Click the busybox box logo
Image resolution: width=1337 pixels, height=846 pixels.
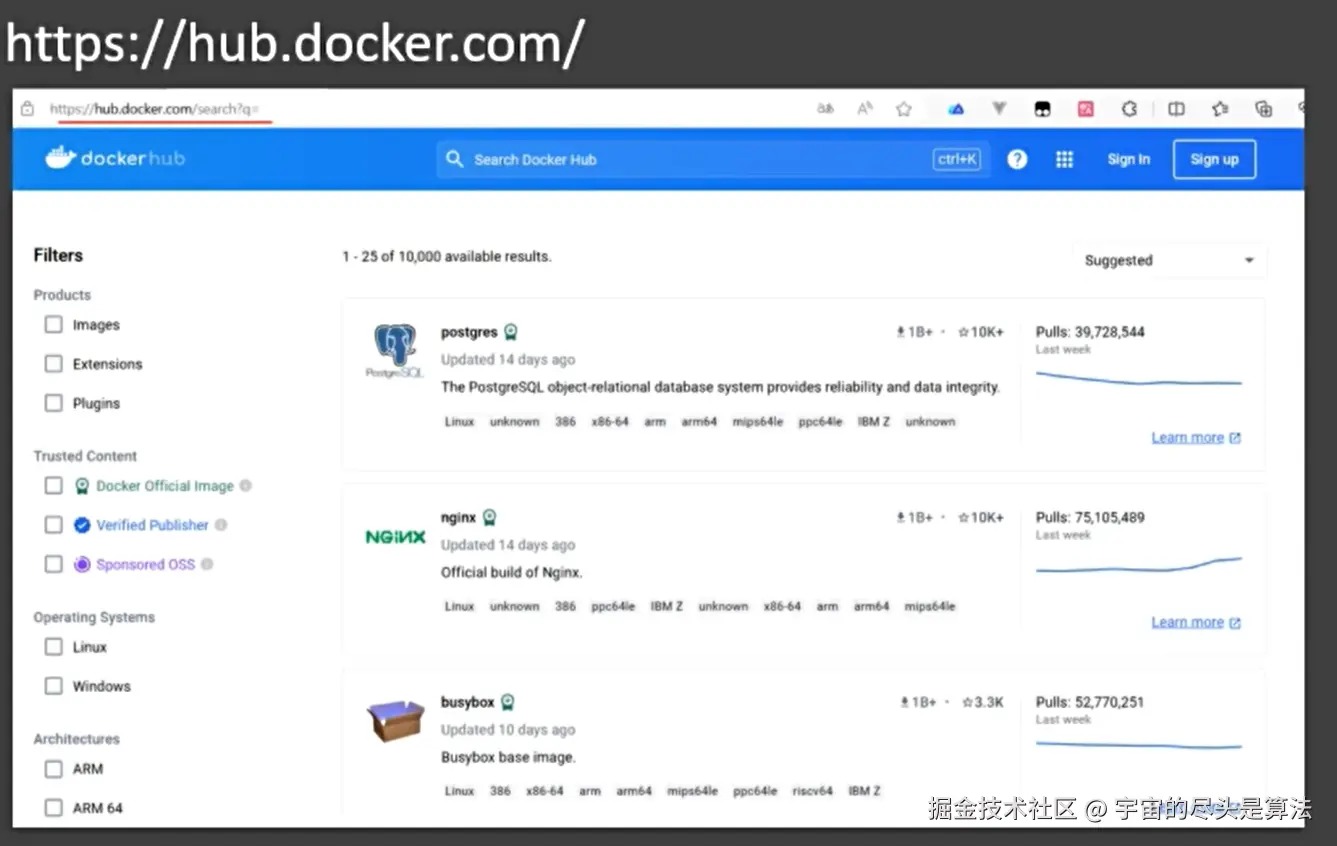click(x=395, y=720)
